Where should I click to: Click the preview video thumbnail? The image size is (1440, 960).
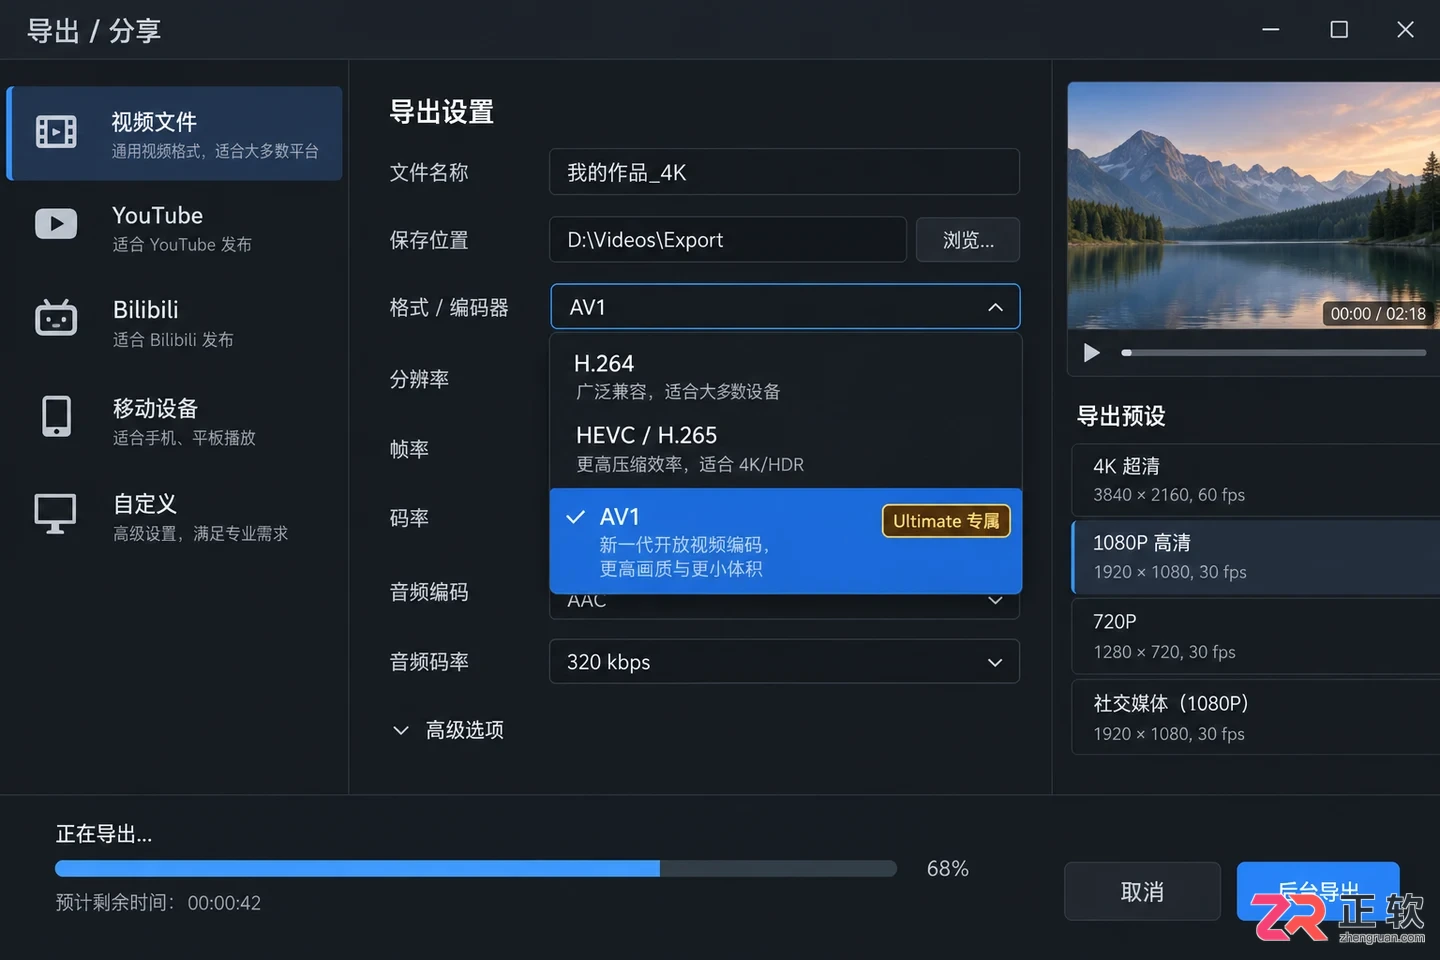click(1254, 205)
